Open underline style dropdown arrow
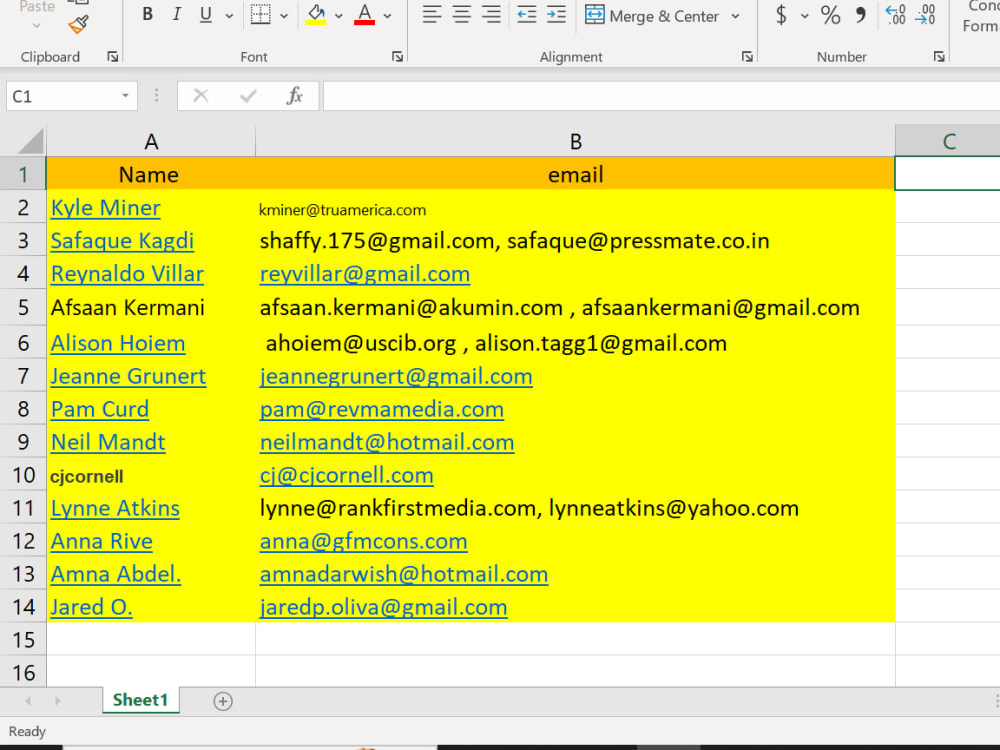The height and width of the screenshot is (750, 1000). click(x=229, y=15)
